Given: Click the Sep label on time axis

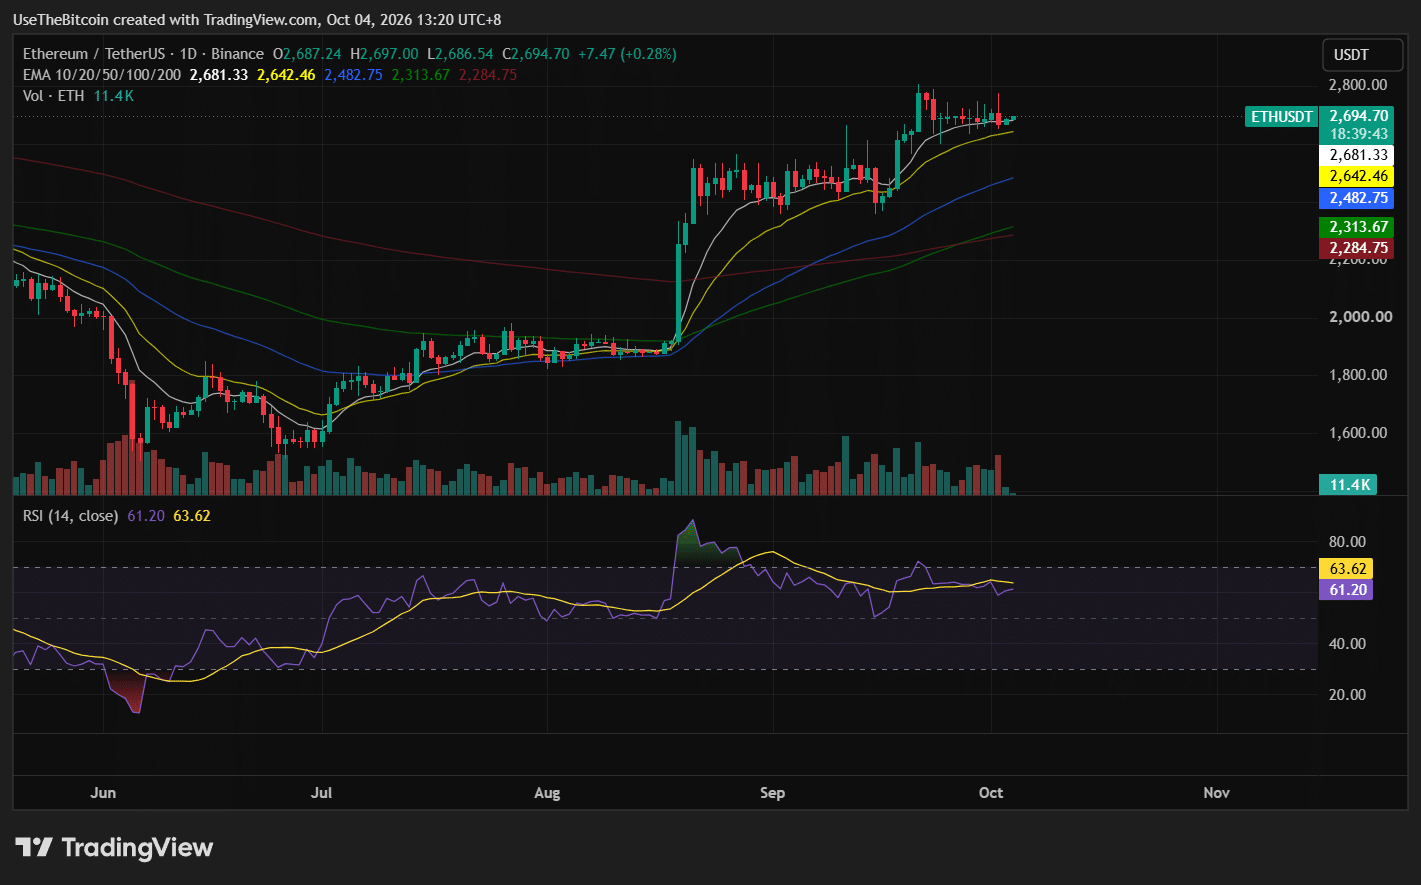Looking at the screenshot, I should 772,793.
